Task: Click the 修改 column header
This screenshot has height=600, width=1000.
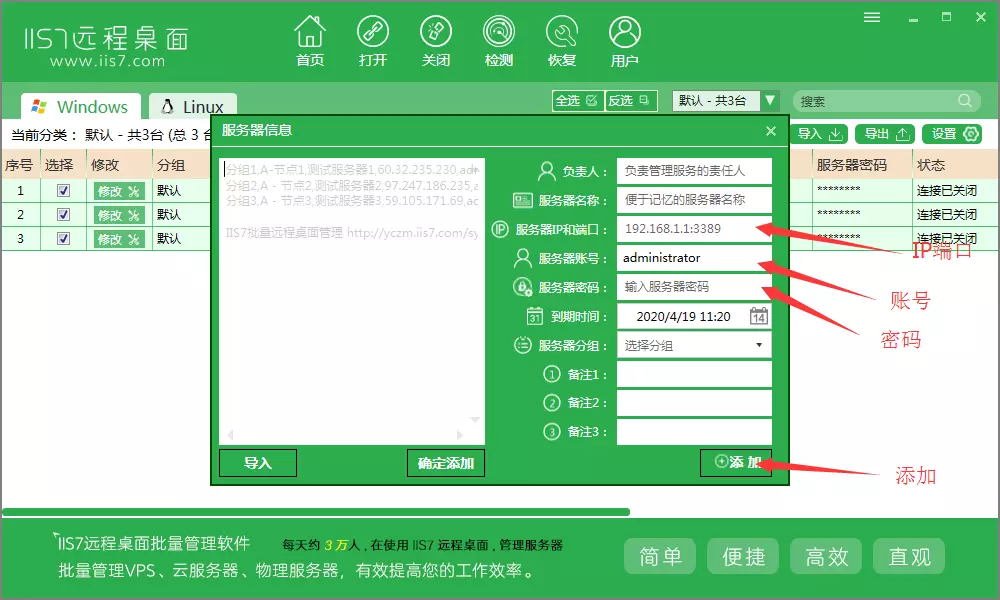Action: coord(119,165)
